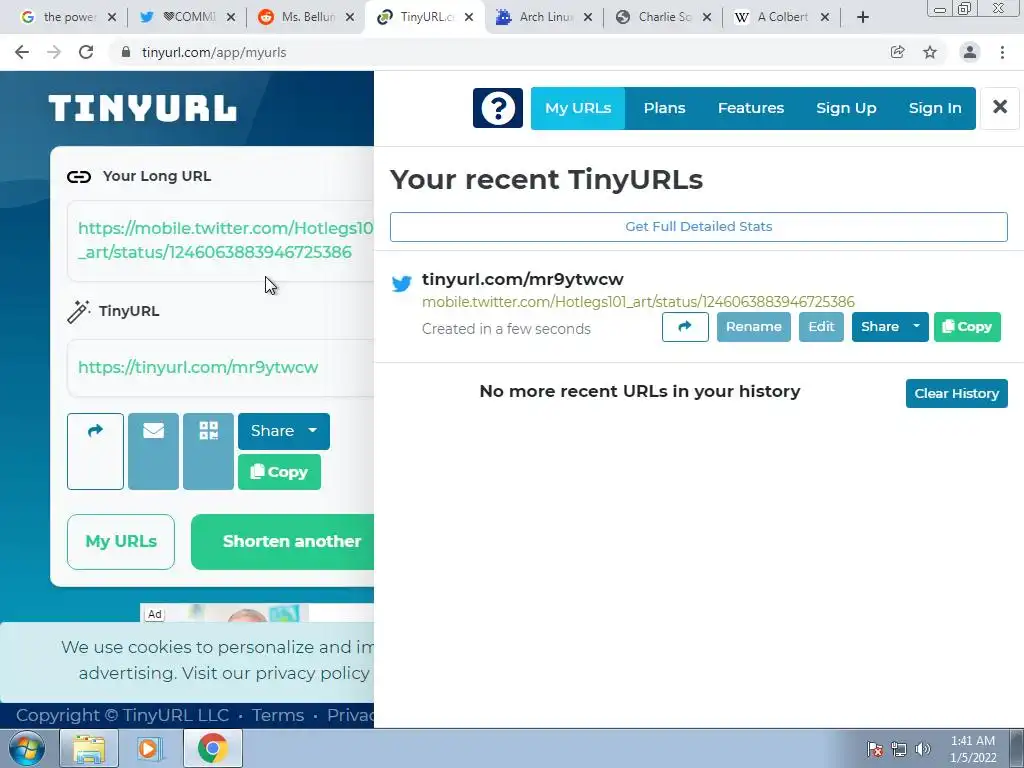Edit the mr9ytwcw TinyURL

tap(821, 327)
